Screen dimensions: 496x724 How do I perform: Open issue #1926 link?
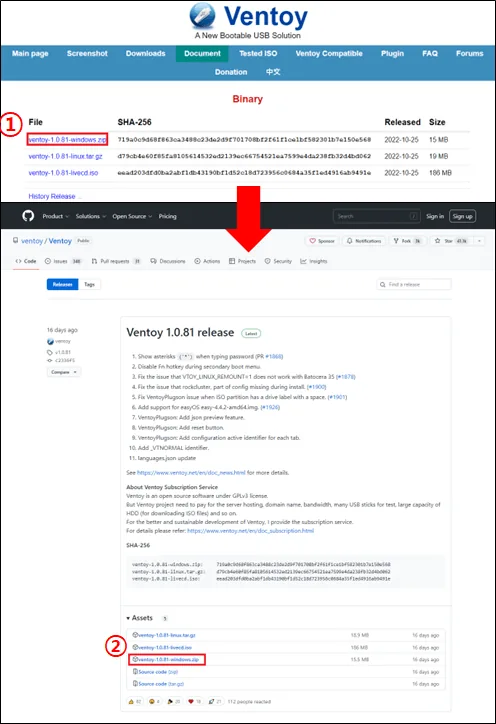click(x=270, y=407)
